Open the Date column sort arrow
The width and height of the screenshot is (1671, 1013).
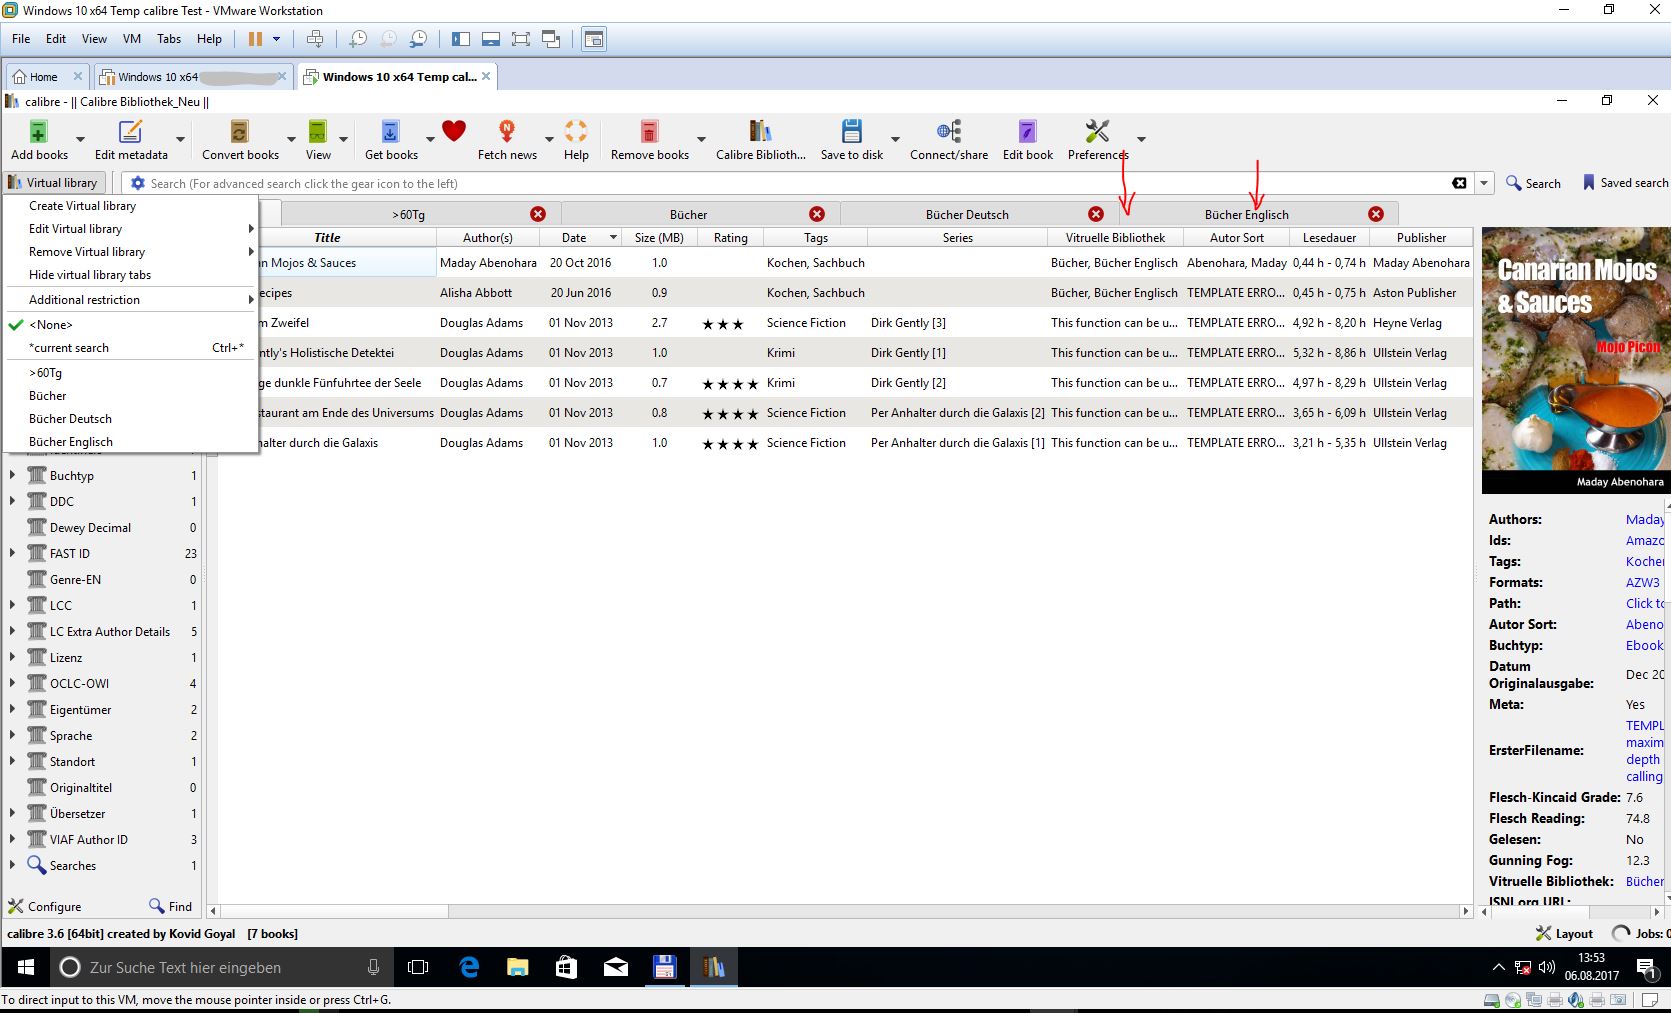(x=613, y=238)
